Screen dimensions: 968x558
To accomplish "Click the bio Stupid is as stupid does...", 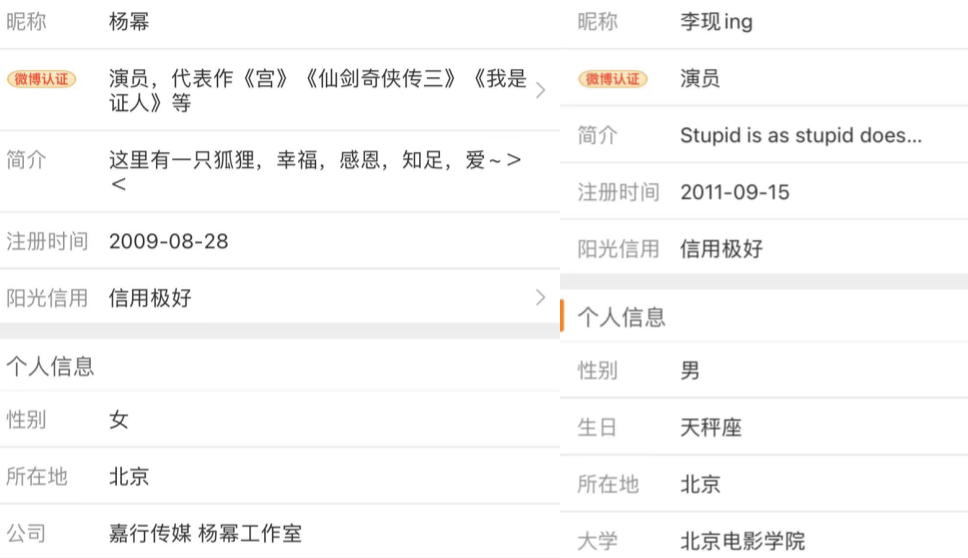I will point(801,135).
